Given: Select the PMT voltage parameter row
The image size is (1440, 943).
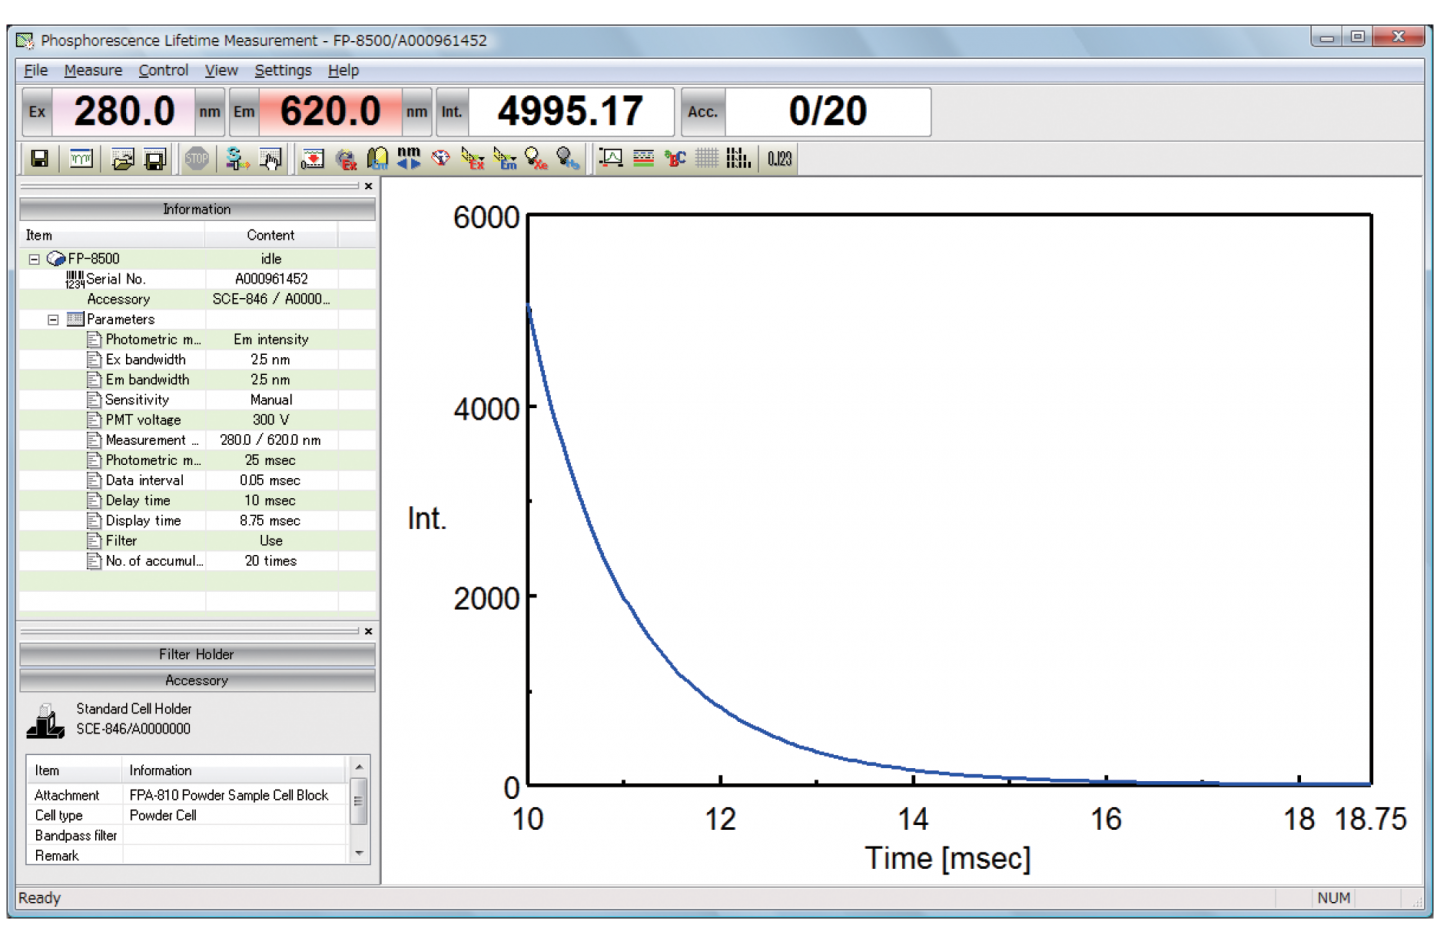Looking at the screenshot, I should pos(143,420).
